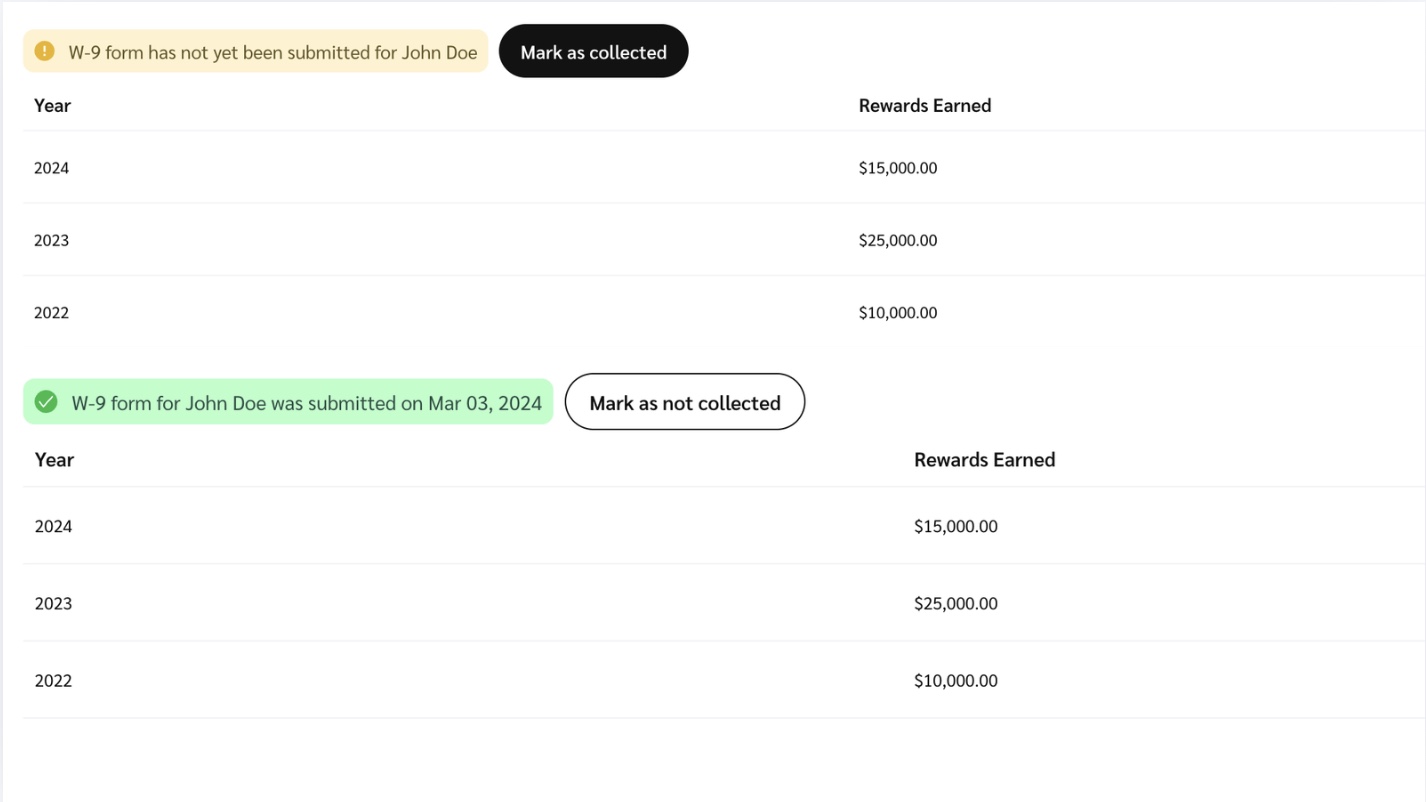Click $25,000.00 amount in the not-submitted table
The height and width of the screenshot is (802, 1426).
click(897, 240)
